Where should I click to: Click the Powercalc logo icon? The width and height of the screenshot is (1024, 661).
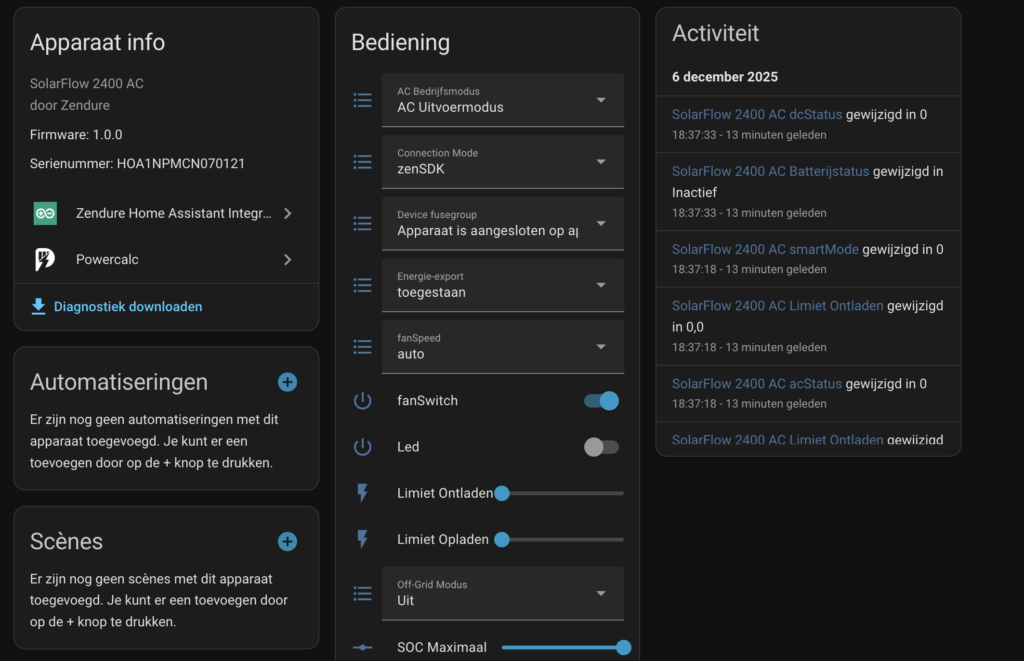pos(45,259)
